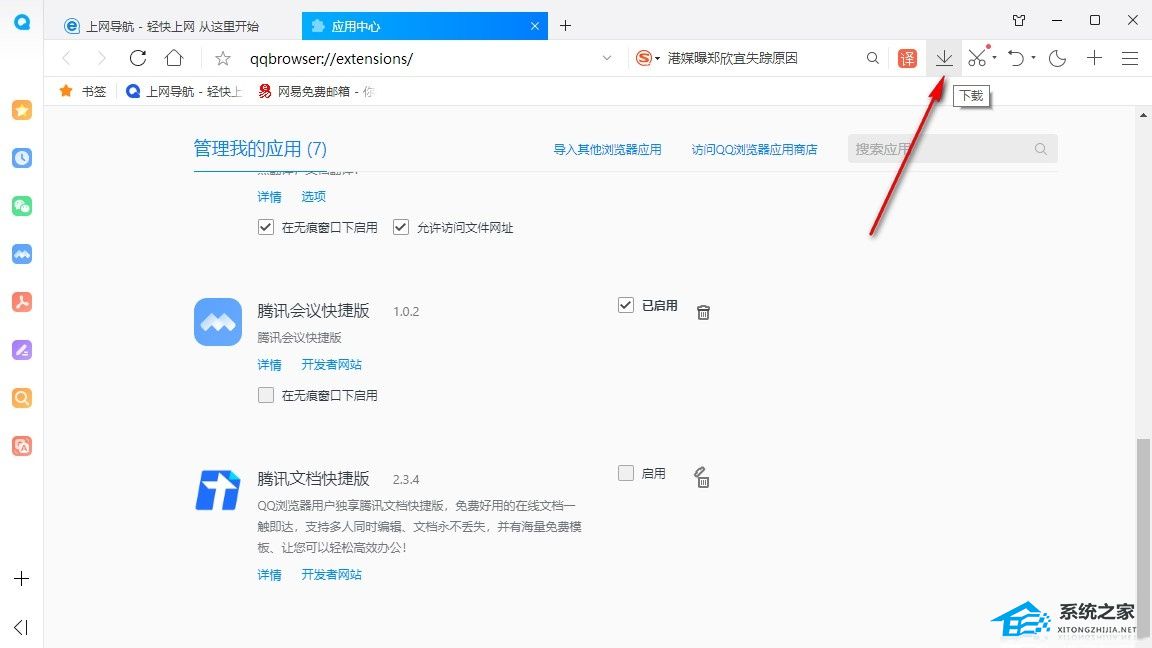The image size is (1152, 648).
Task: Click the forward navigation arrow
Action: (x=101, y=58)
